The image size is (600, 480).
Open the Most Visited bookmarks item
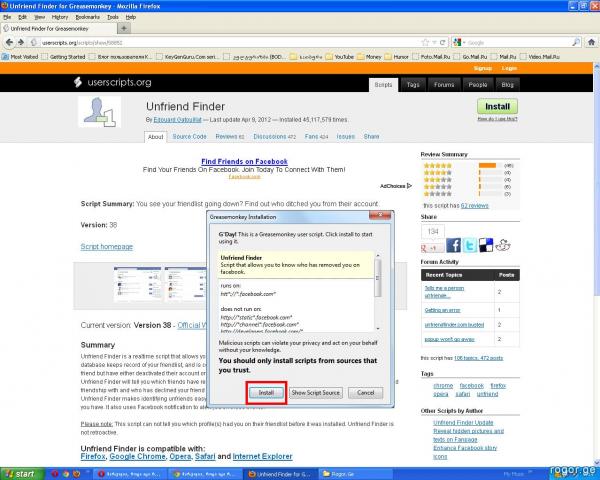[20, 57]
